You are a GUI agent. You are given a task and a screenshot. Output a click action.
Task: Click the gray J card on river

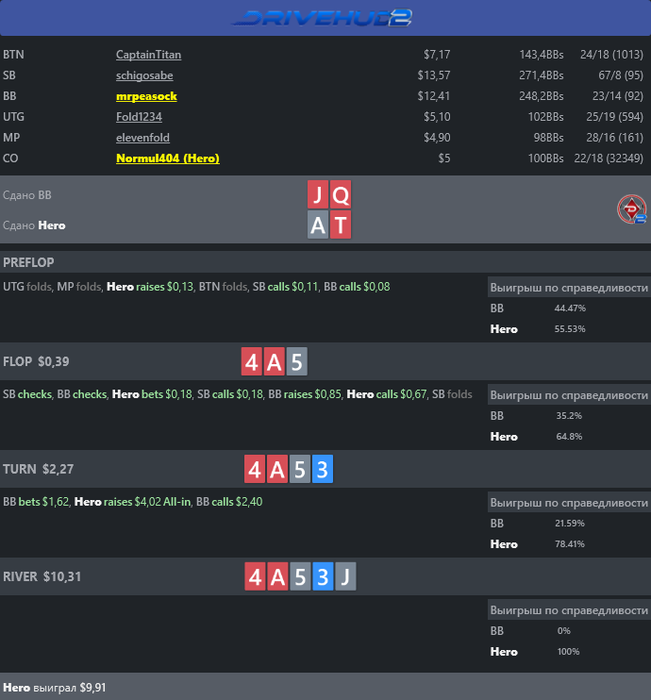click(x=346, y=576)
